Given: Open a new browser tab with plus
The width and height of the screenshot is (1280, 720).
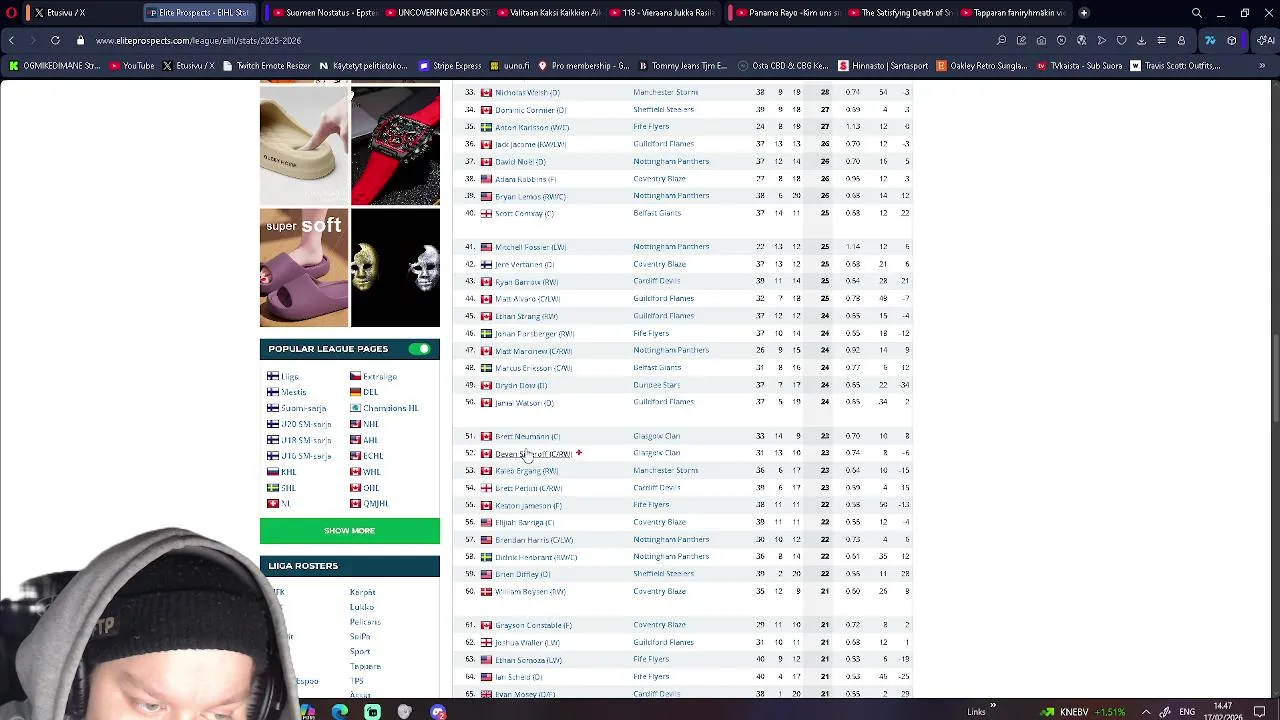Looking at the screenshot, I should (1083, 13).
